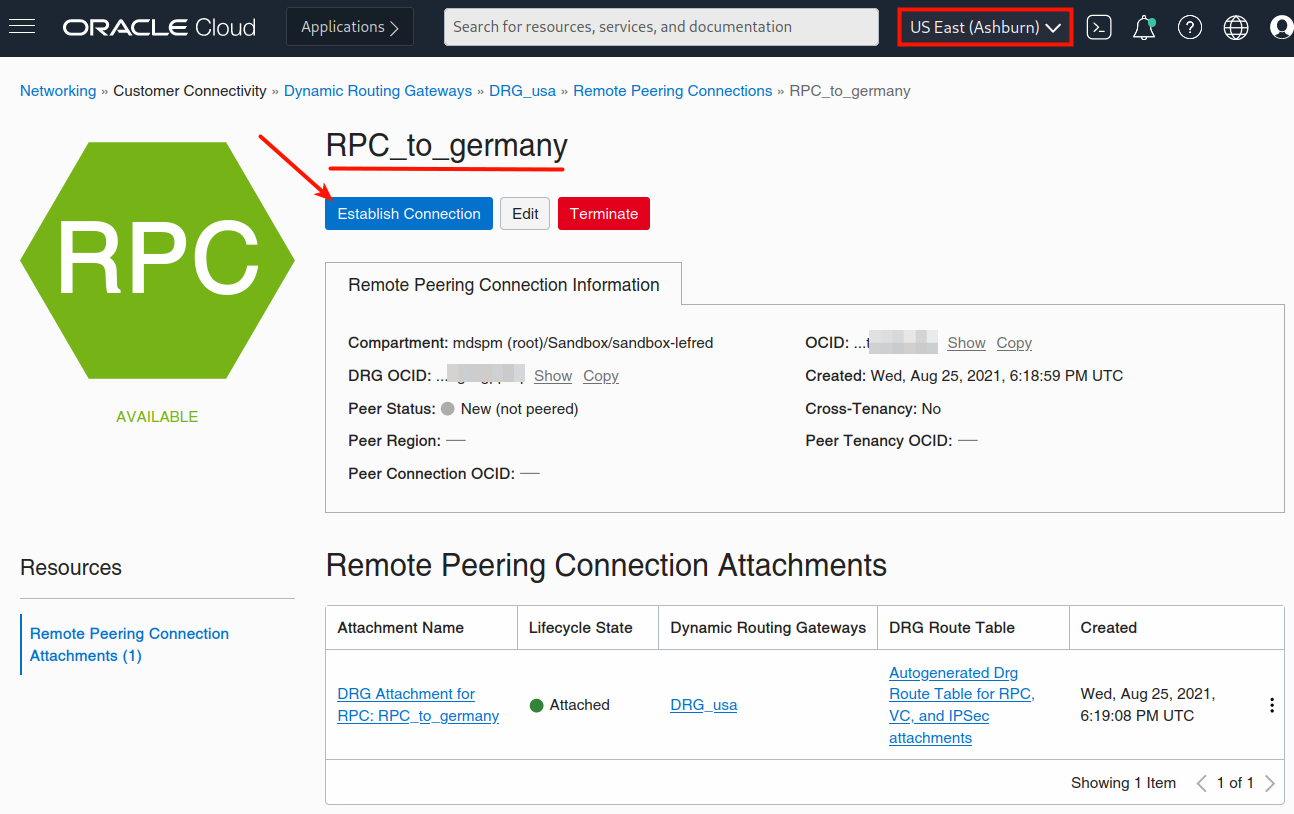The image size is (1294, 814).
Task: Open the user profile avatar
Action: coord(1281,28)
